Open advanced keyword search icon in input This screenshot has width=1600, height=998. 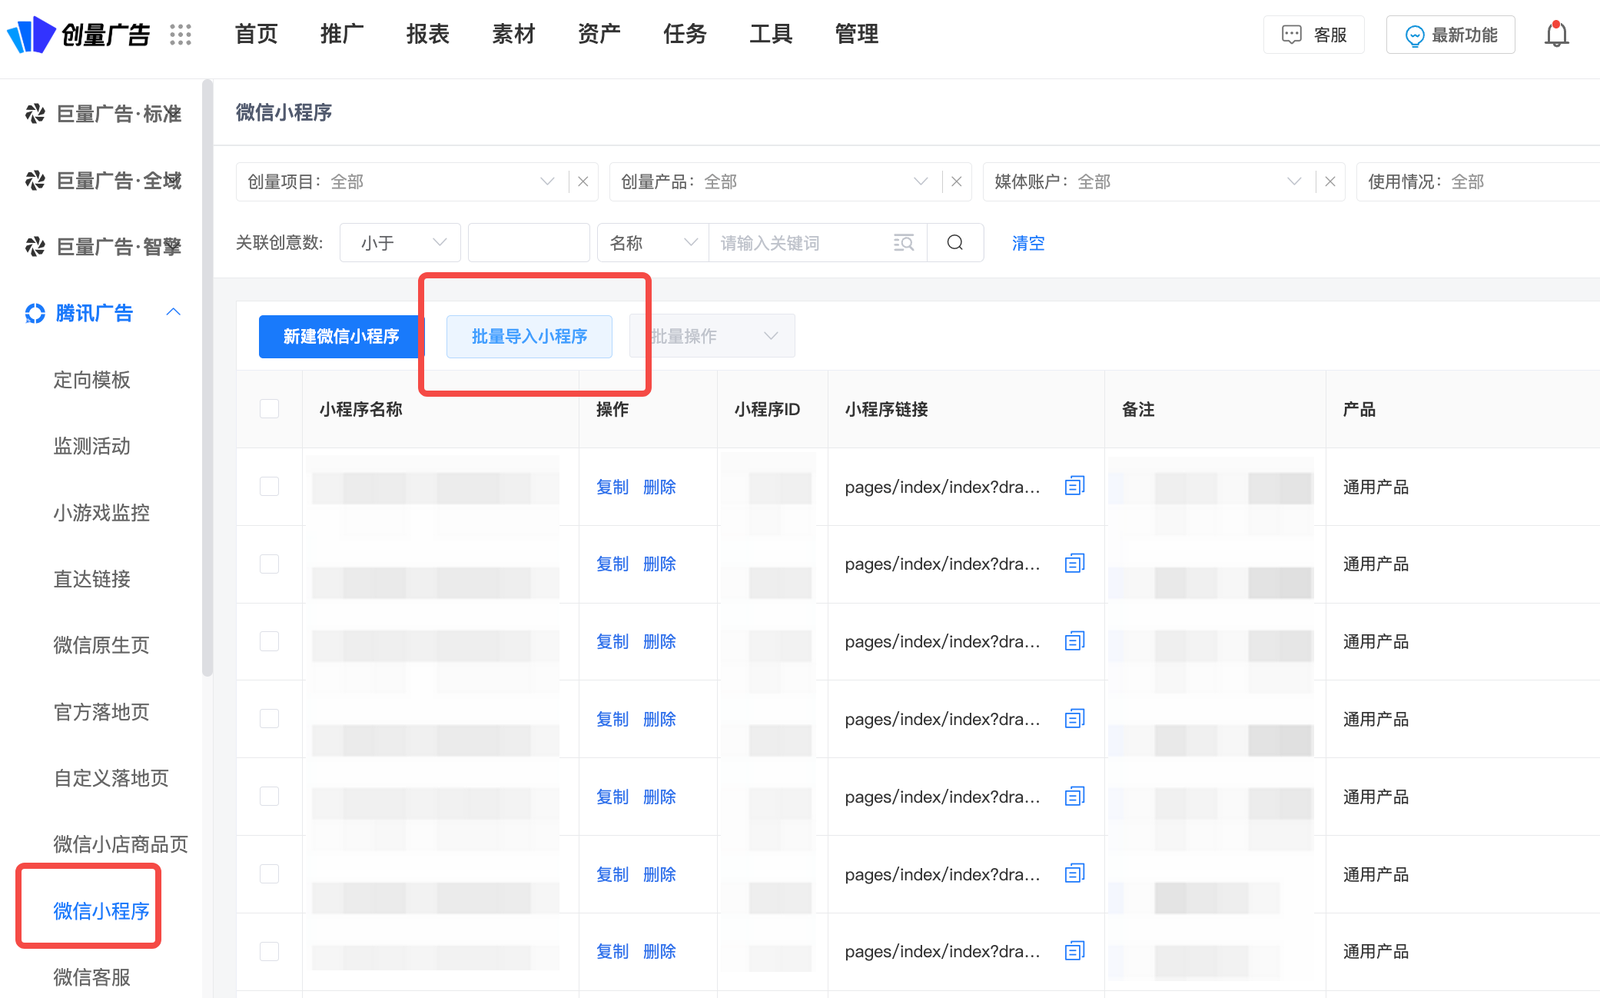(x=903, y=243)
